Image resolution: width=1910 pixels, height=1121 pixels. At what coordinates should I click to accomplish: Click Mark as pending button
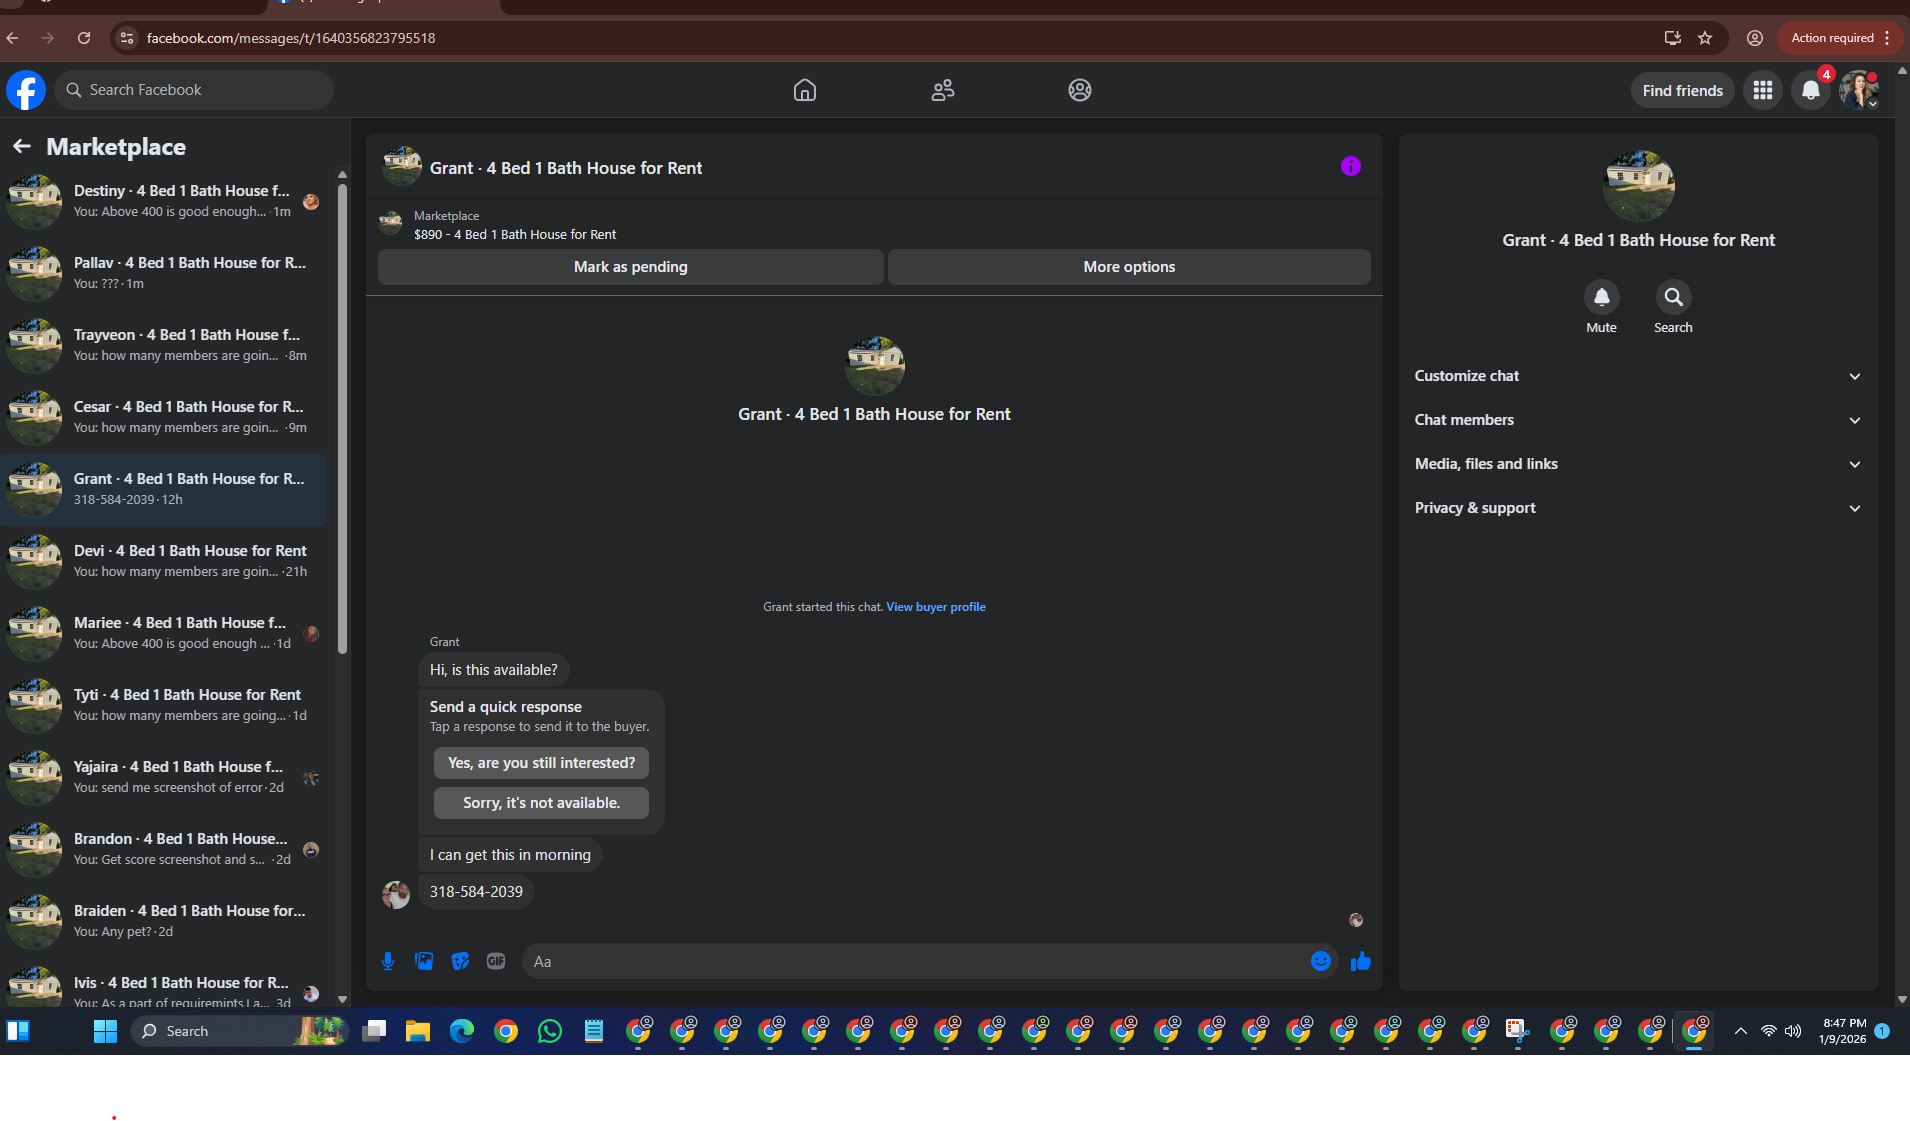coord(631,267)
